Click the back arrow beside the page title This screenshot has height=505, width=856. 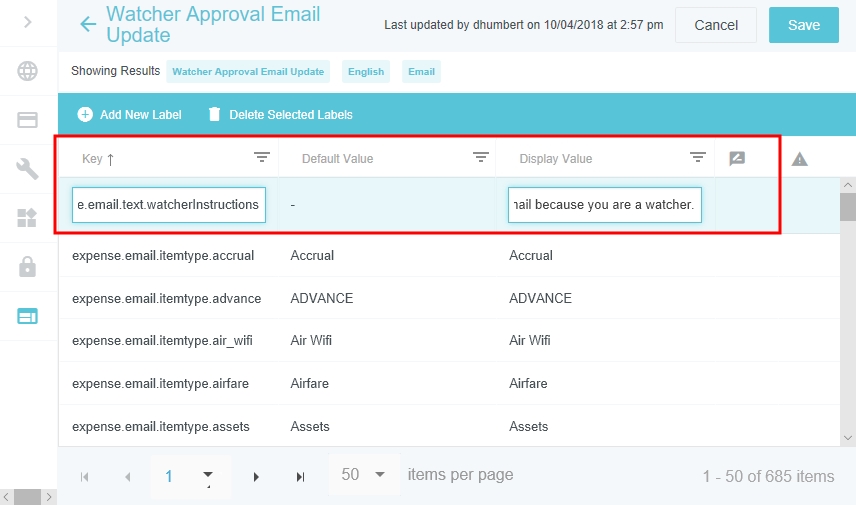tap(89, 24)
